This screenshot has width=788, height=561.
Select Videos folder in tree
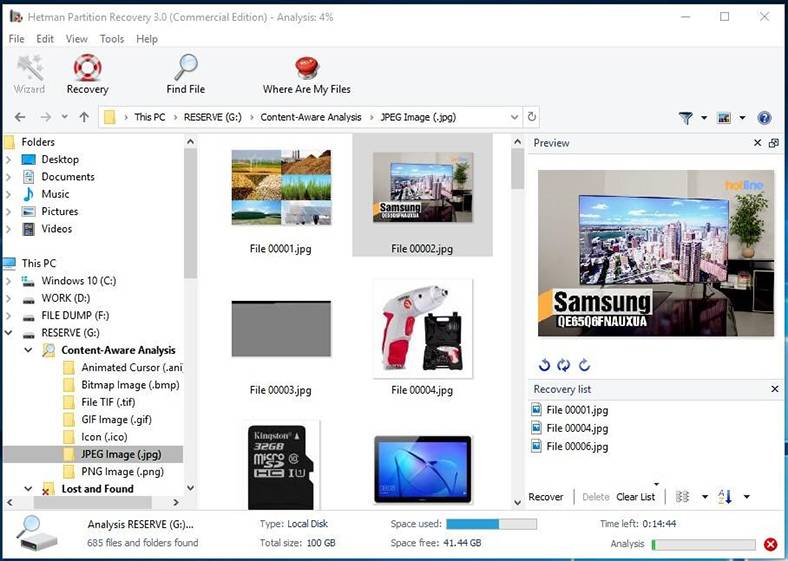pyautogui.click(x=56, y=229)
